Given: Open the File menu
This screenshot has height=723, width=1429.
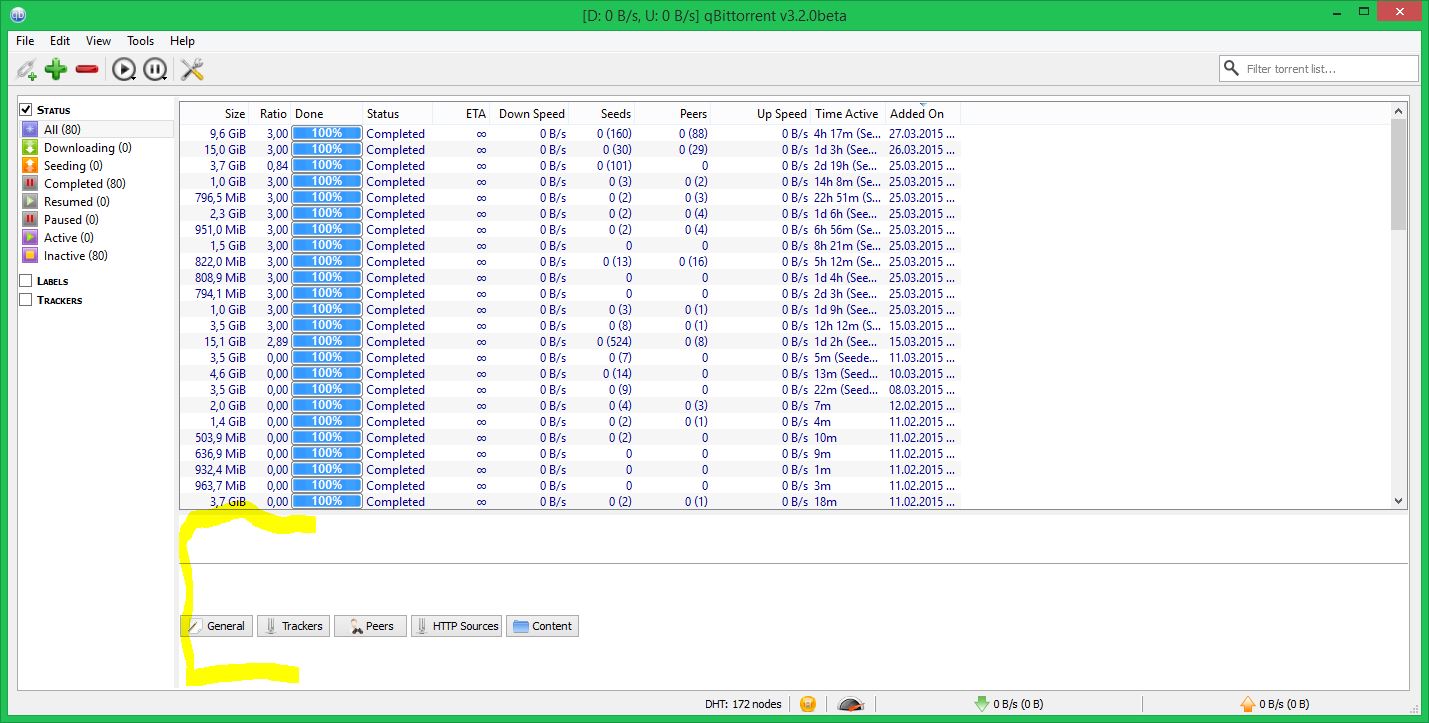Looking at the screenshot, I should click(25, 41).
